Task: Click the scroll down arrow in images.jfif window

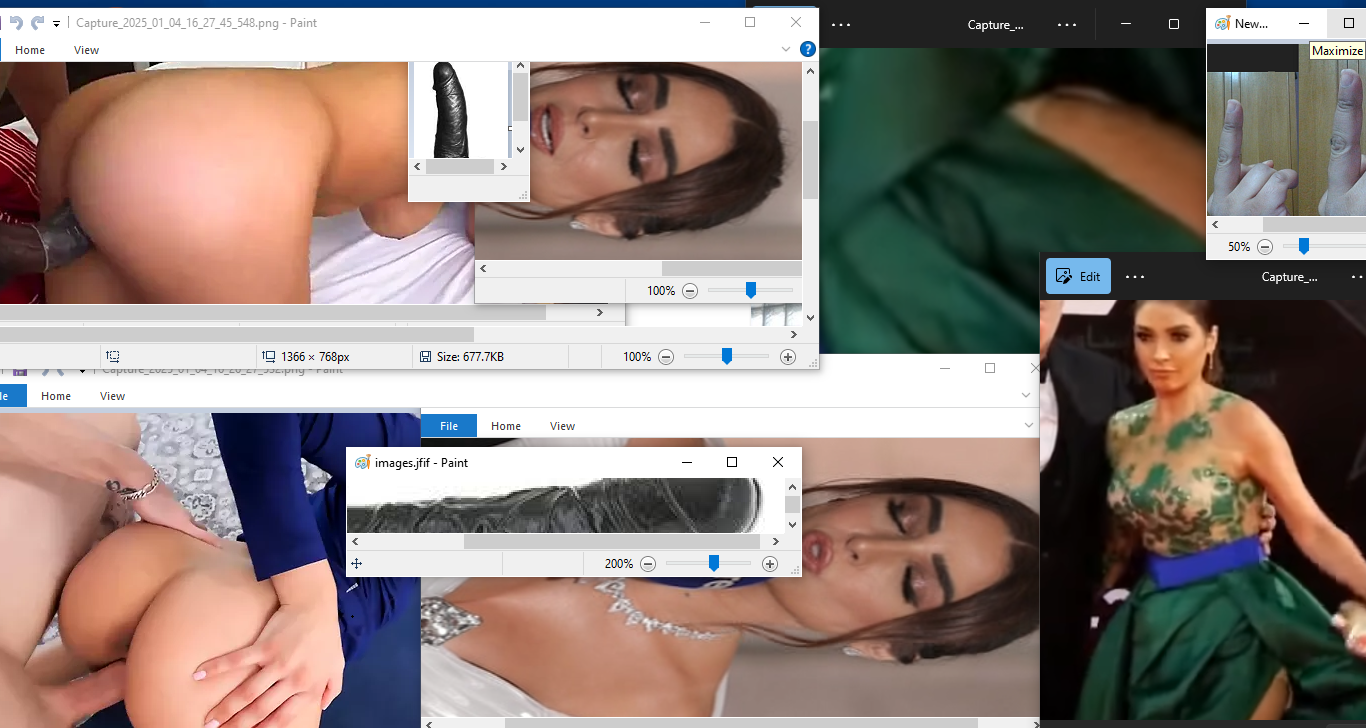Action: (x=792, y=524)
